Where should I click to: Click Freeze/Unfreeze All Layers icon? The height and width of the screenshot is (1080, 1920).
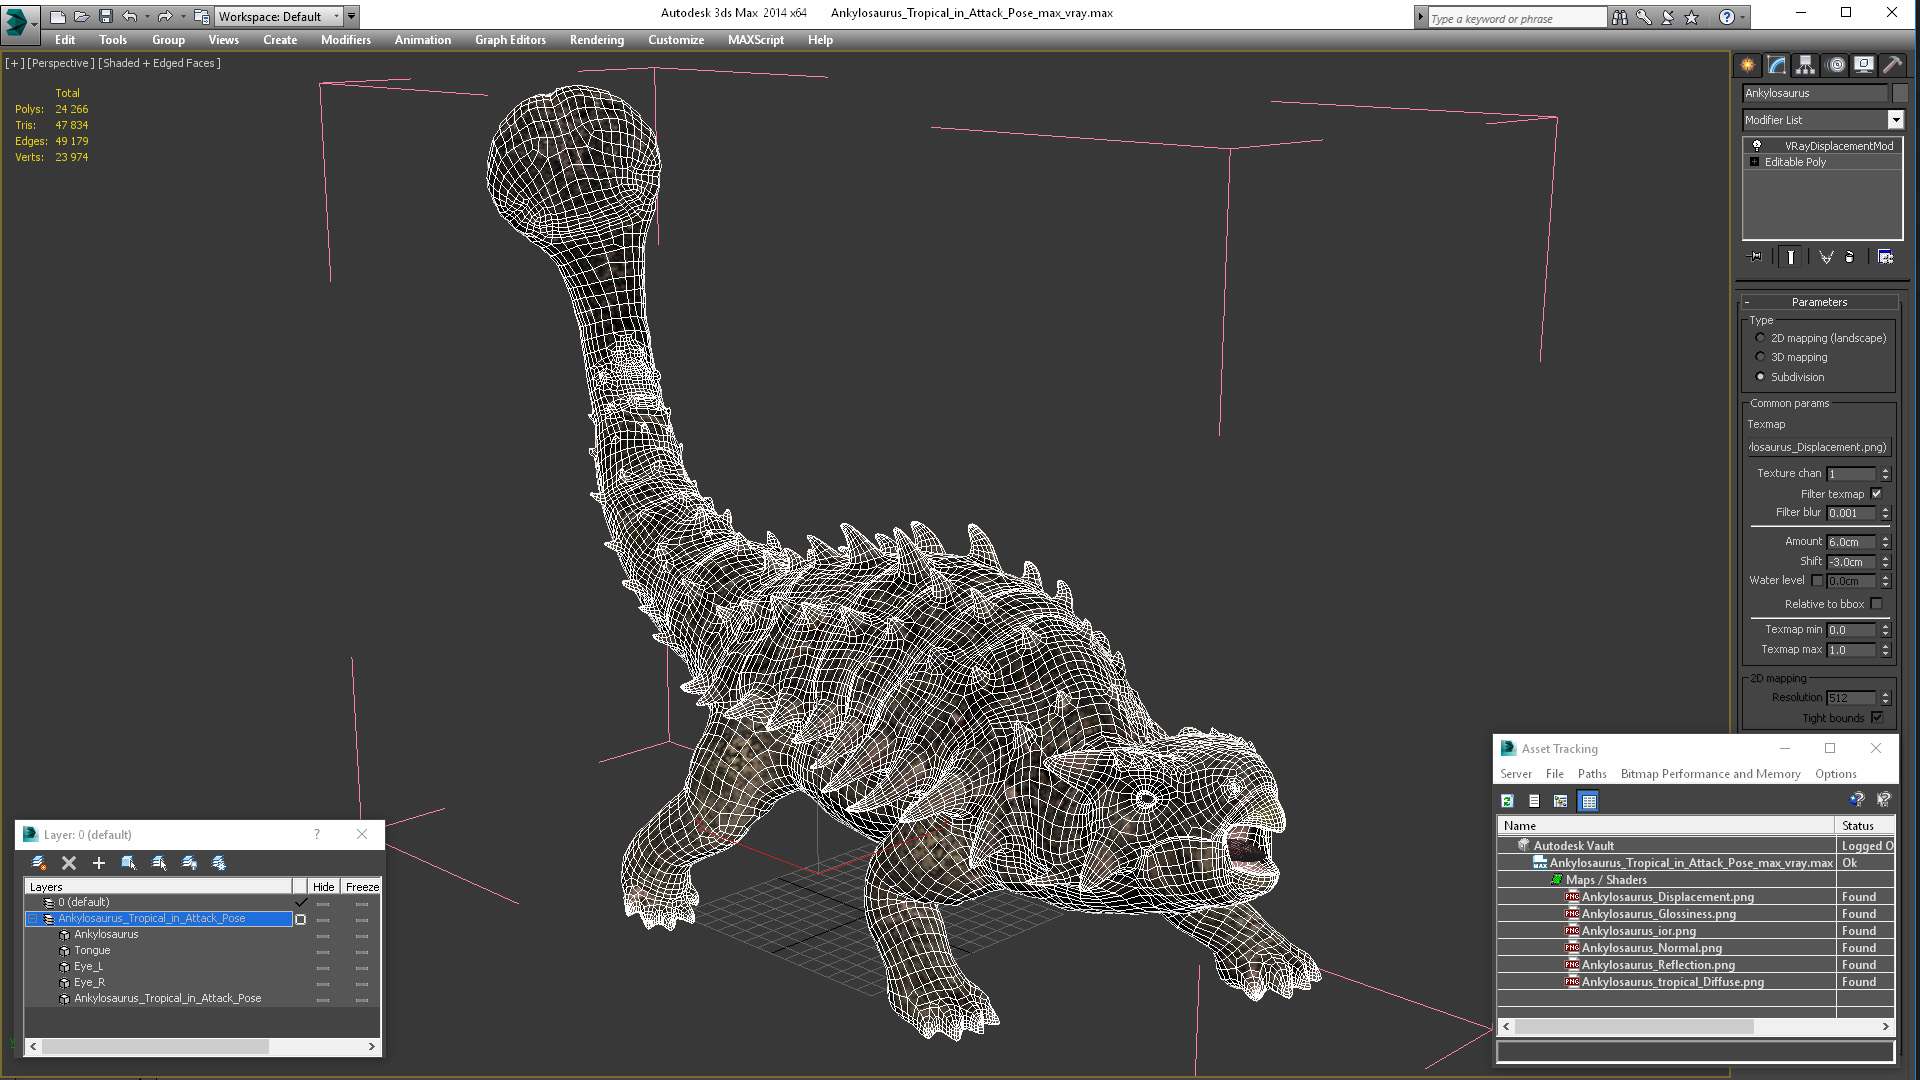click(219, 863)
